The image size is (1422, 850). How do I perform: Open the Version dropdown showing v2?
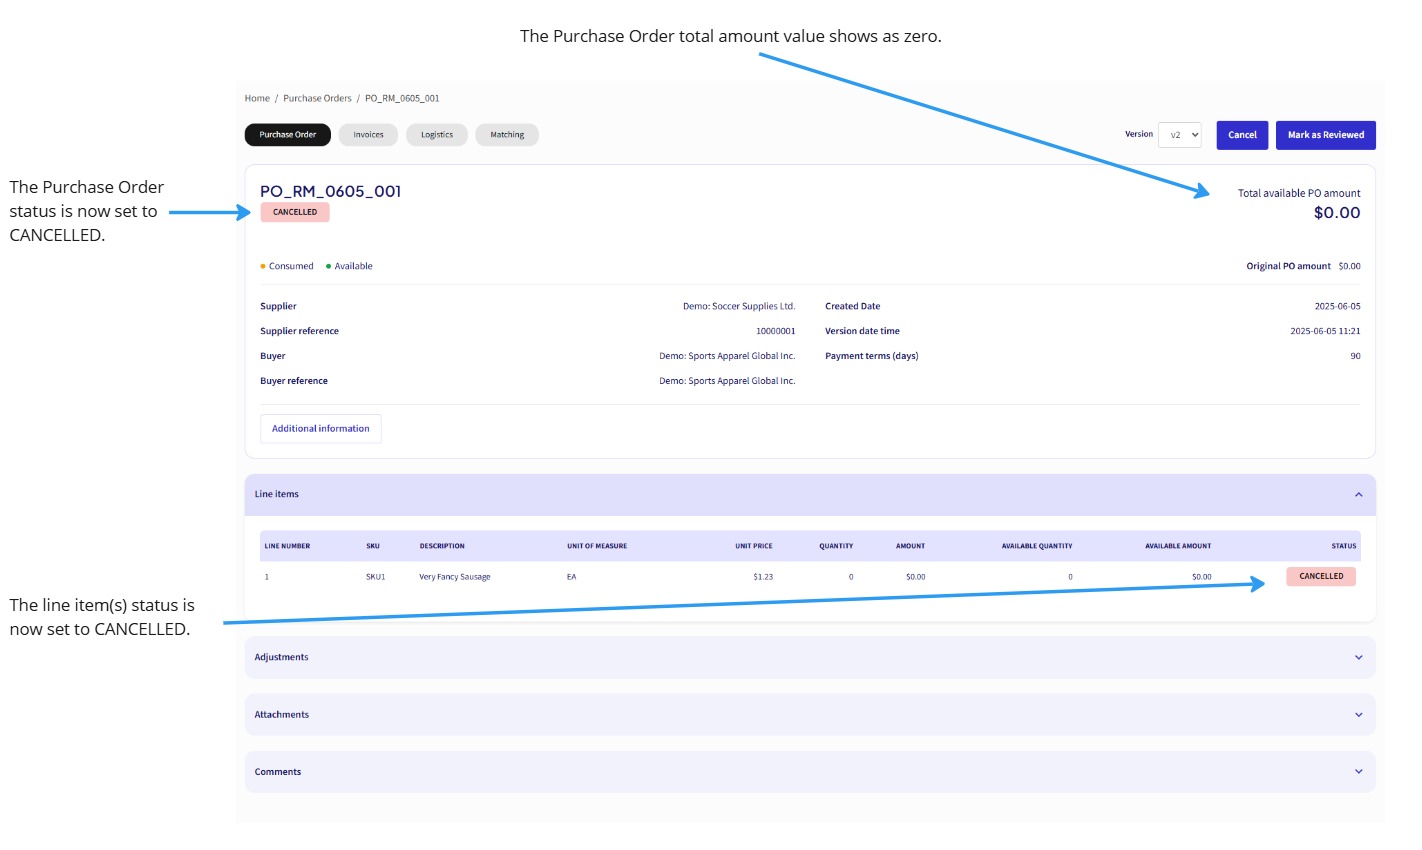[x=1180, y=134]
